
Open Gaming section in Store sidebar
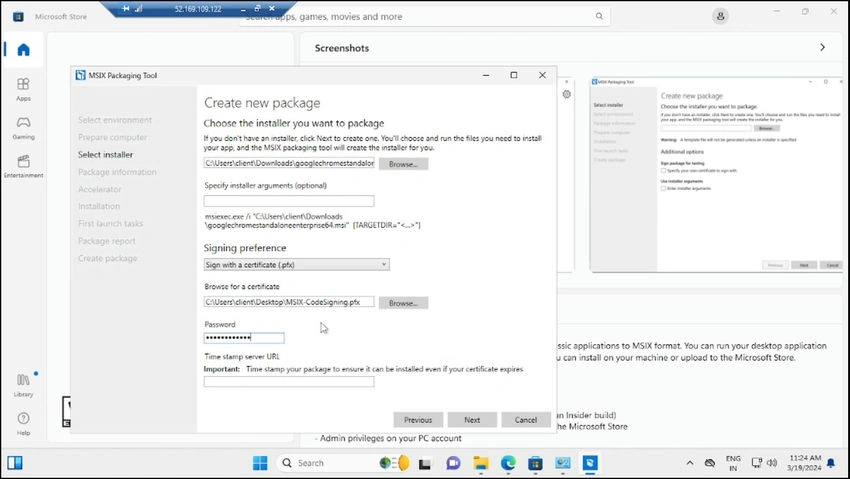pos(23,128)
